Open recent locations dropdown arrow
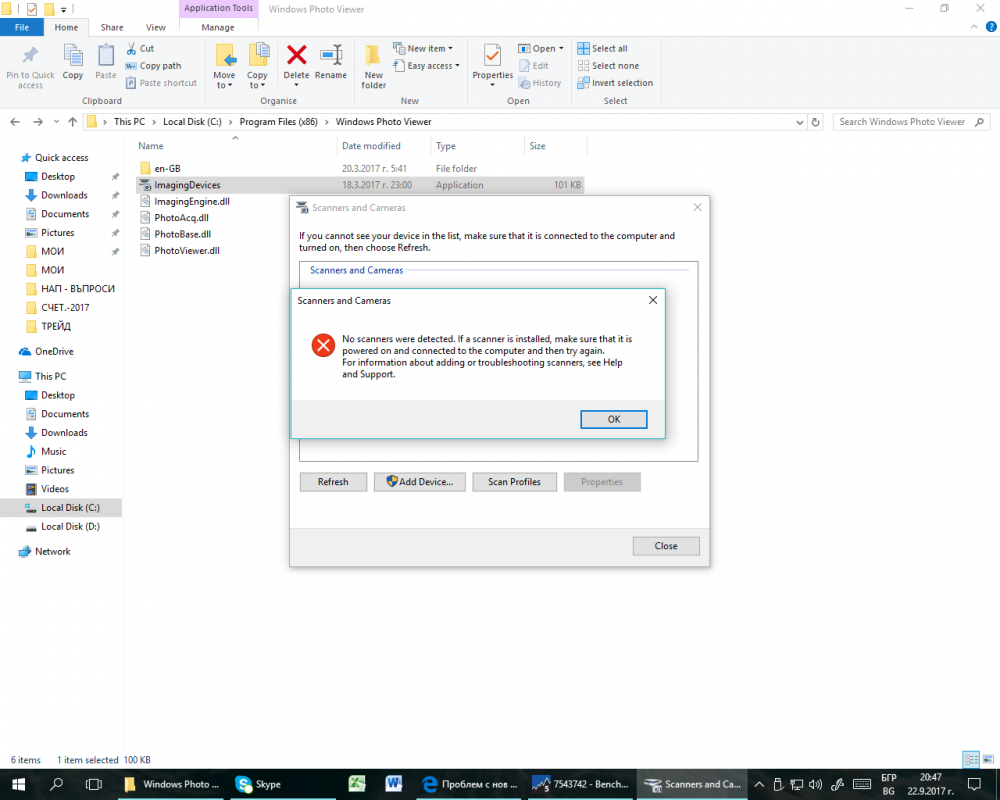 (x=56, y=122)
